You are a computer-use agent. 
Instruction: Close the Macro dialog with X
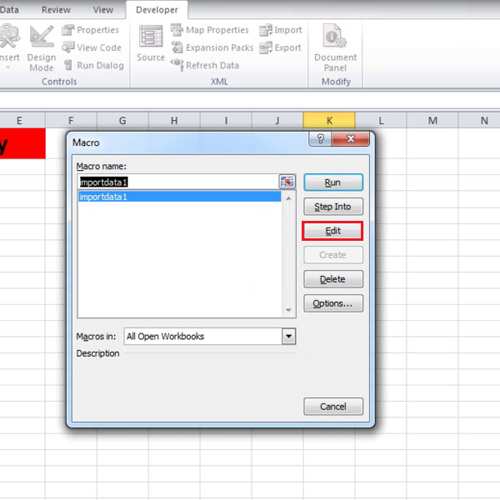[351, 139]
